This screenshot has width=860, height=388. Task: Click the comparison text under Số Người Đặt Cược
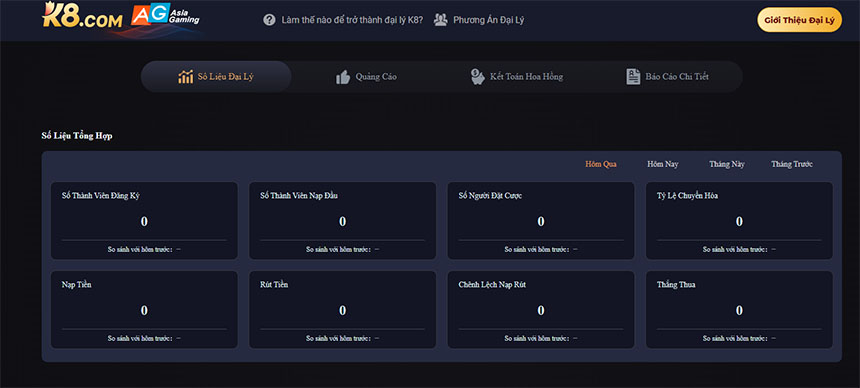coord(541,249)
